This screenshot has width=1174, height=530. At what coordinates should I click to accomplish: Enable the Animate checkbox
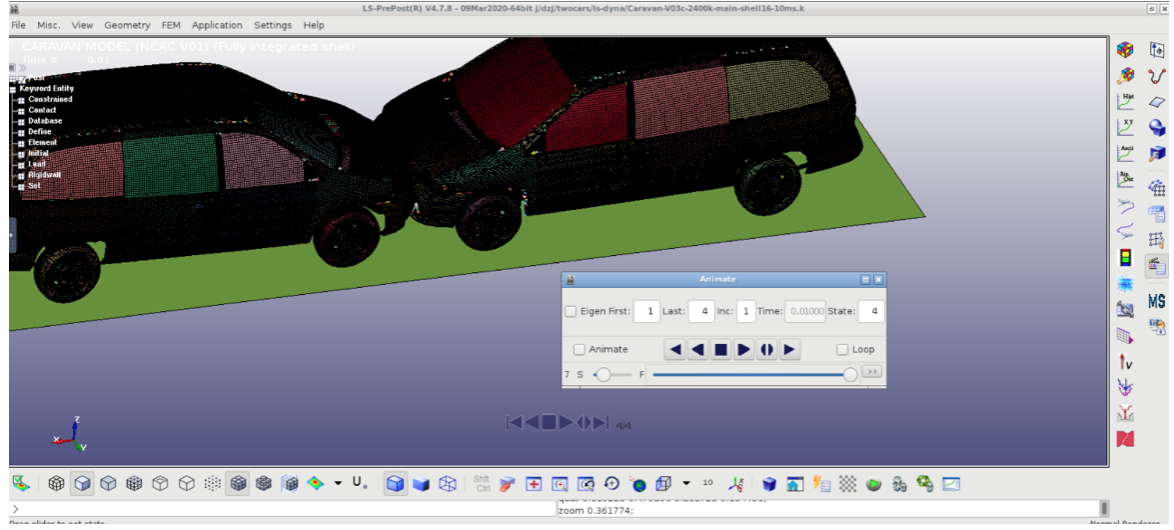point(579,350)
